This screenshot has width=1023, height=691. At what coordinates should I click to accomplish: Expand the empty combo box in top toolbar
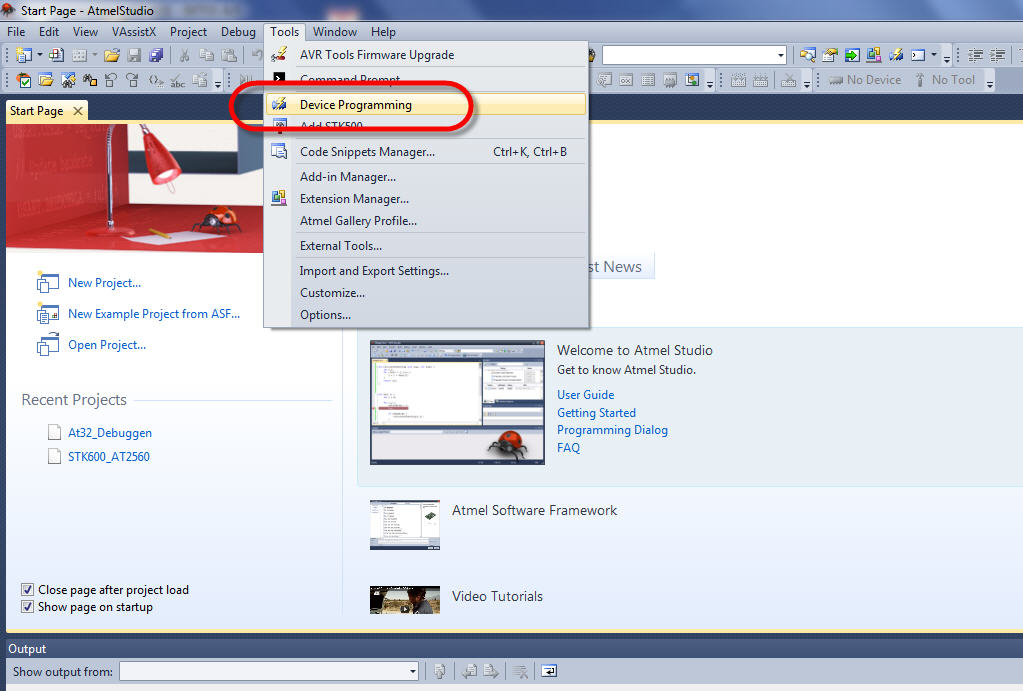point(780,55)
